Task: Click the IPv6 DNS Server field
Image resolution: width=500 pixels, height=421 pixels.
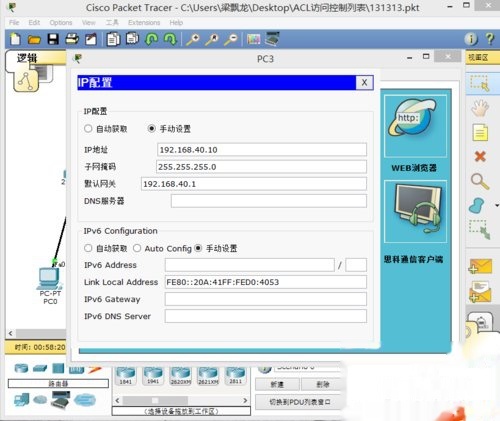Action: tap(266, 316)
